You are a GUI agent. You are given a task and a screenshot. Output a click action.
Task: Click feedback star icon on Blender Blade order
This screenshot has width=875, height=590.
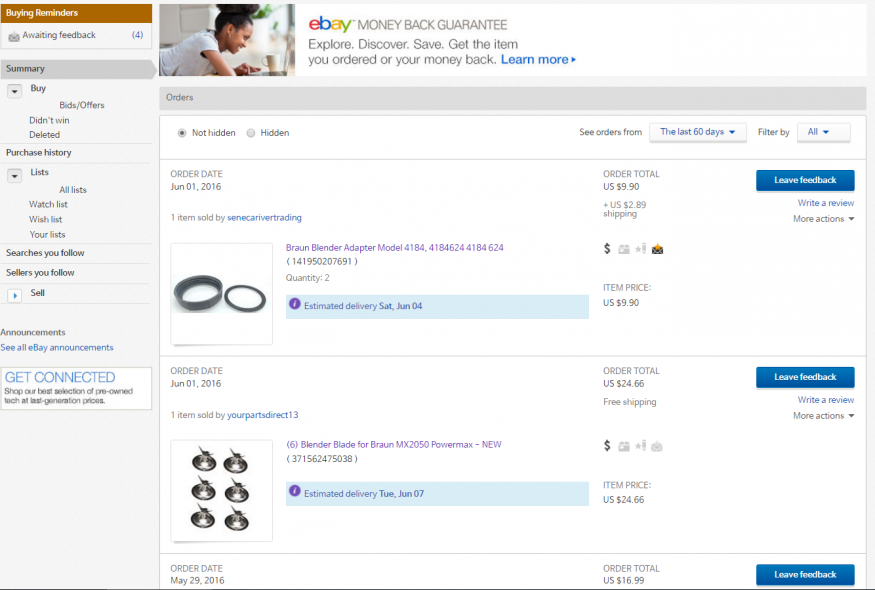coord(640,446)
